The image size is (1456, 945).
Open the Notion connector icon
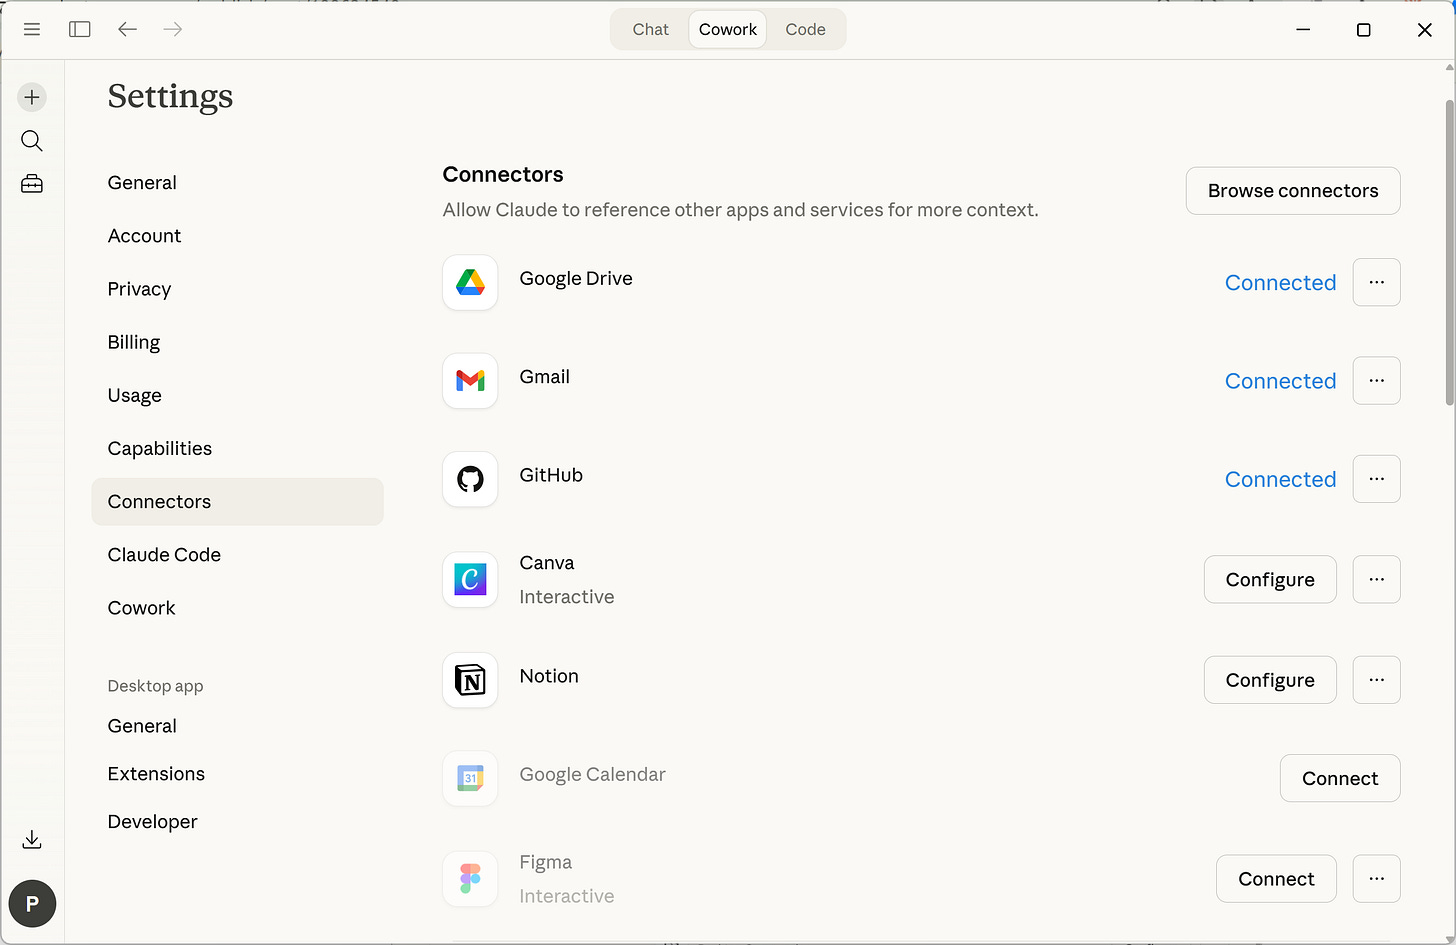point(470,680)
